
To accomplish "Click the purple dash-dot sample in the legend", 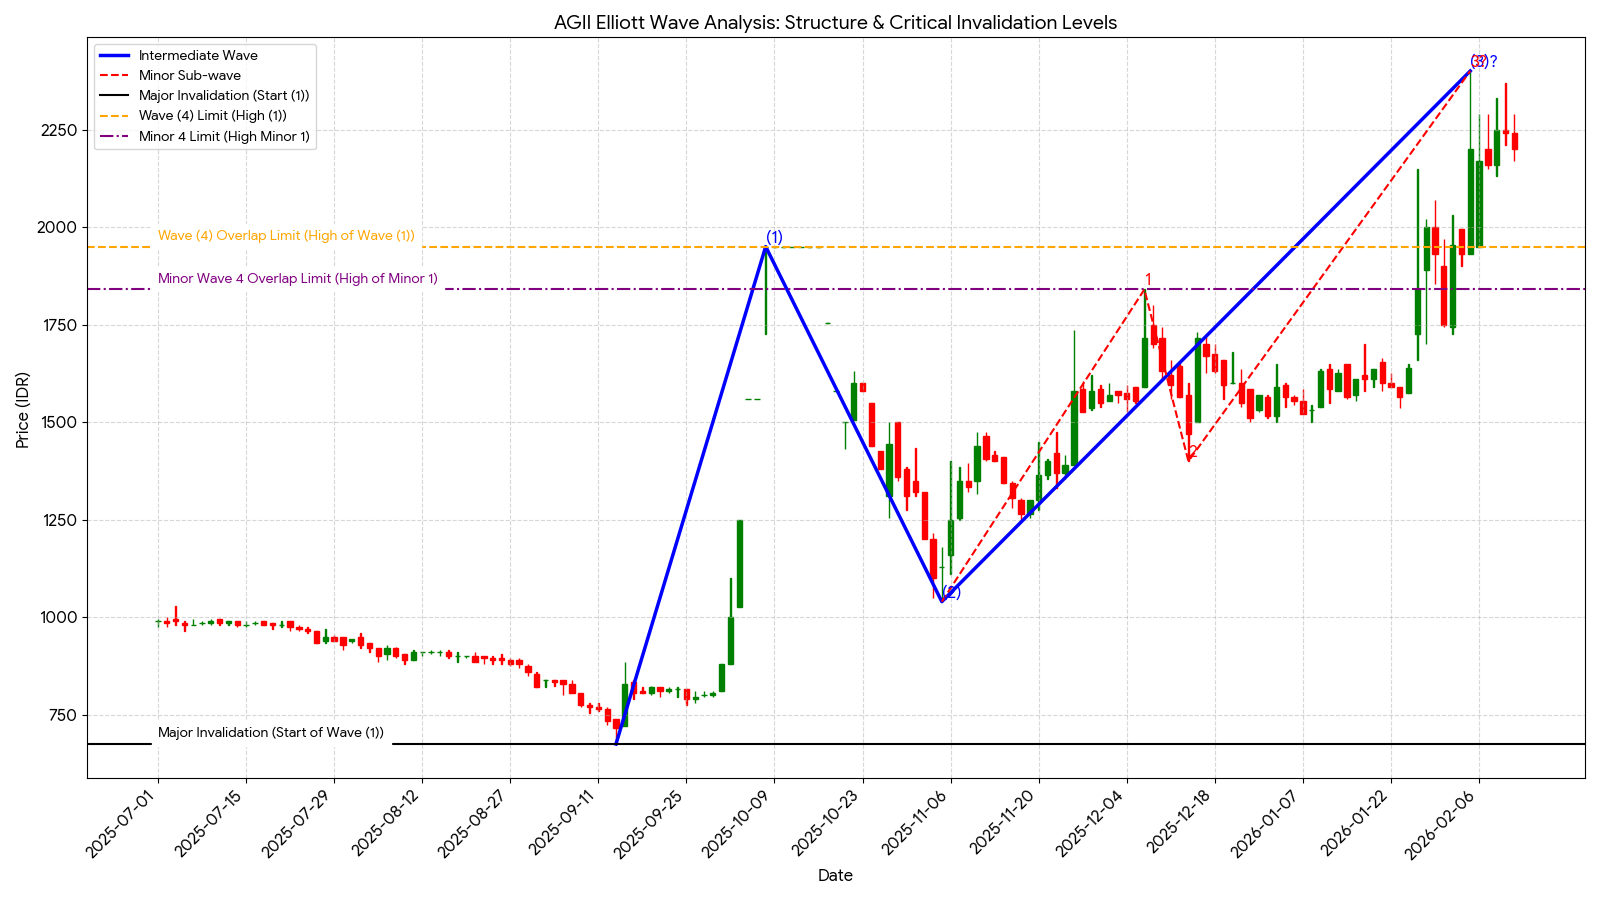I will tap(114, 137).
